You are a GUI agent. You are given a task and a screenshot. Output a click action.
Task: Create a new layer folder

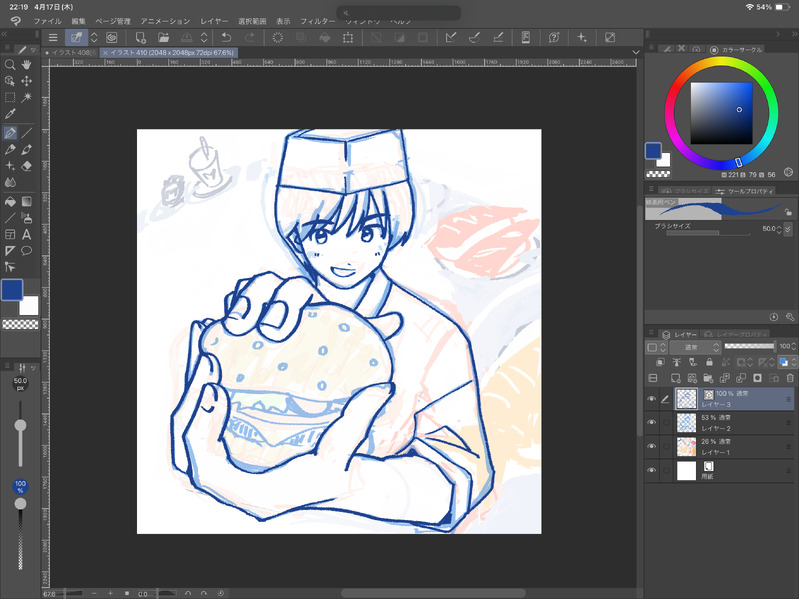pos(708,378)
